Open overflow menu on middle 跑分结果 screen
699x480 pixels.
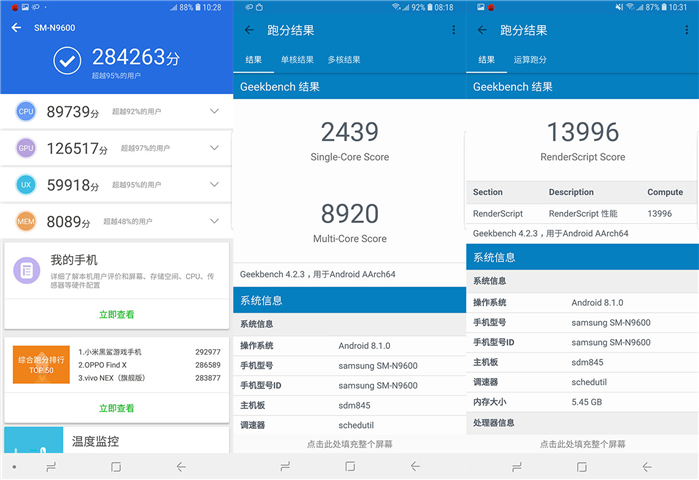[453, 30]
